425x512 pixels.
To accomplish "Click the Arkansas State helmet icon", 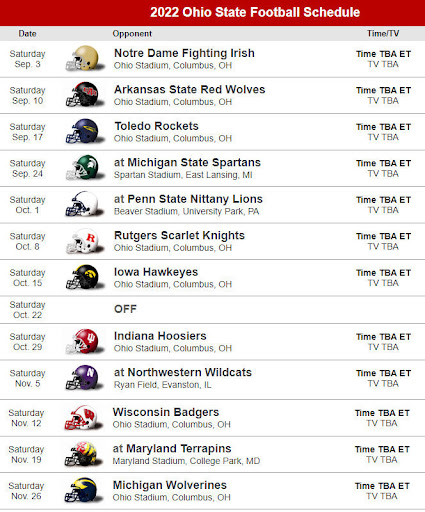I will (83, 95).
